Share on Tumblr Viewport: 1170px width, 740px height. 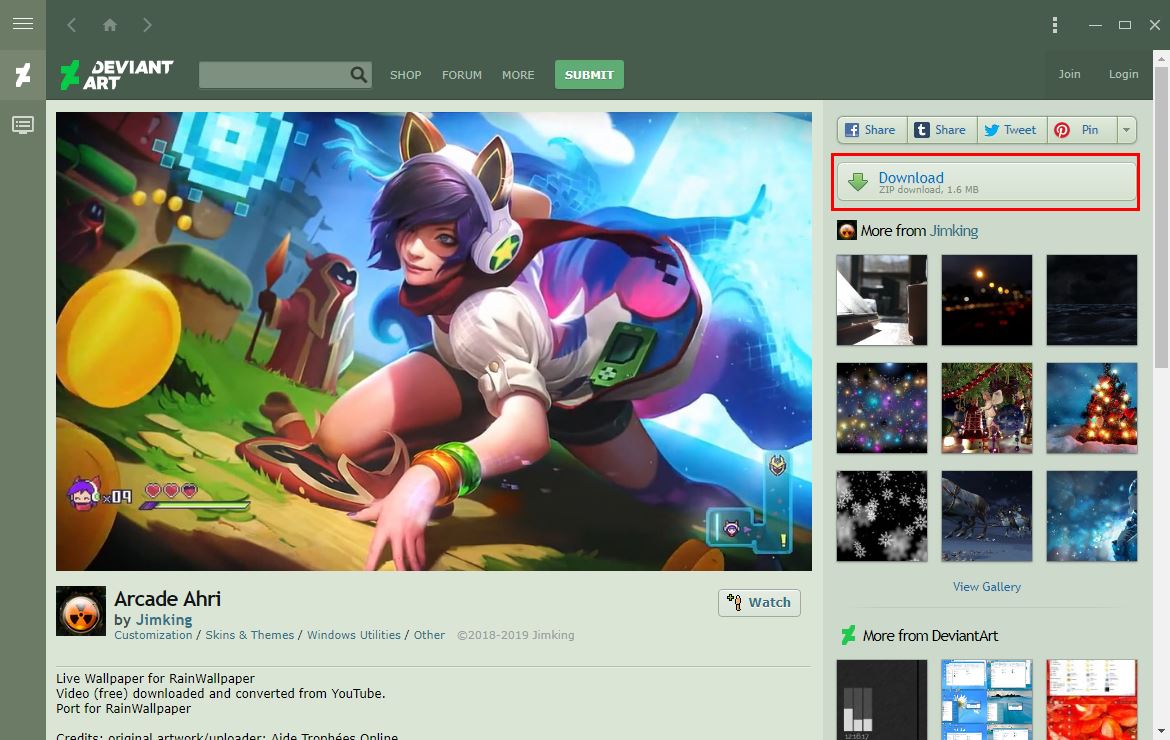coord(942,130)
